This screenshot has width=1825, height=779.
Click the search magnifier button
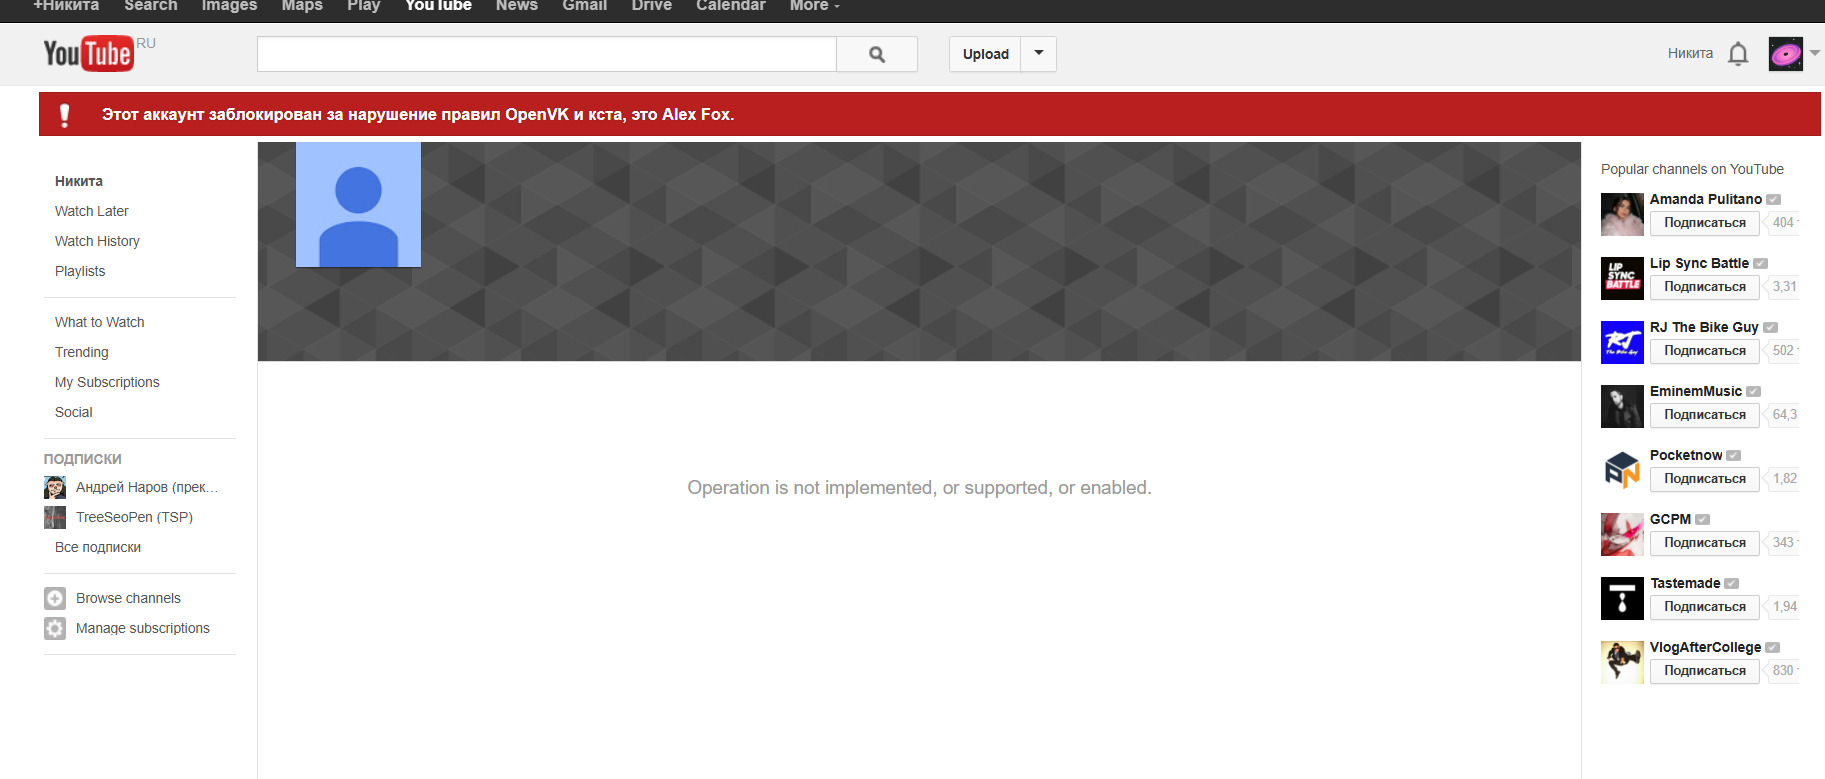(x=877, y=54)
